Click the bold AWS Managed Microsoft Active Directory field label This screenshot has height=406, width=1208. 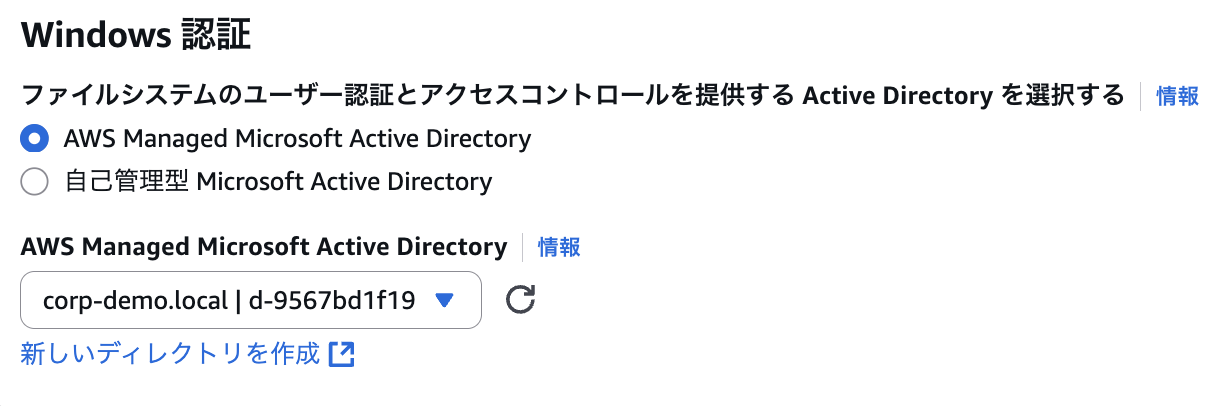[264, 247]
